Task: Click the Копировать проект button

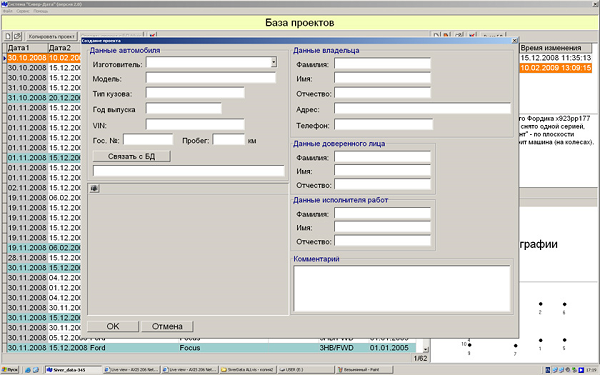Action: 51,36
